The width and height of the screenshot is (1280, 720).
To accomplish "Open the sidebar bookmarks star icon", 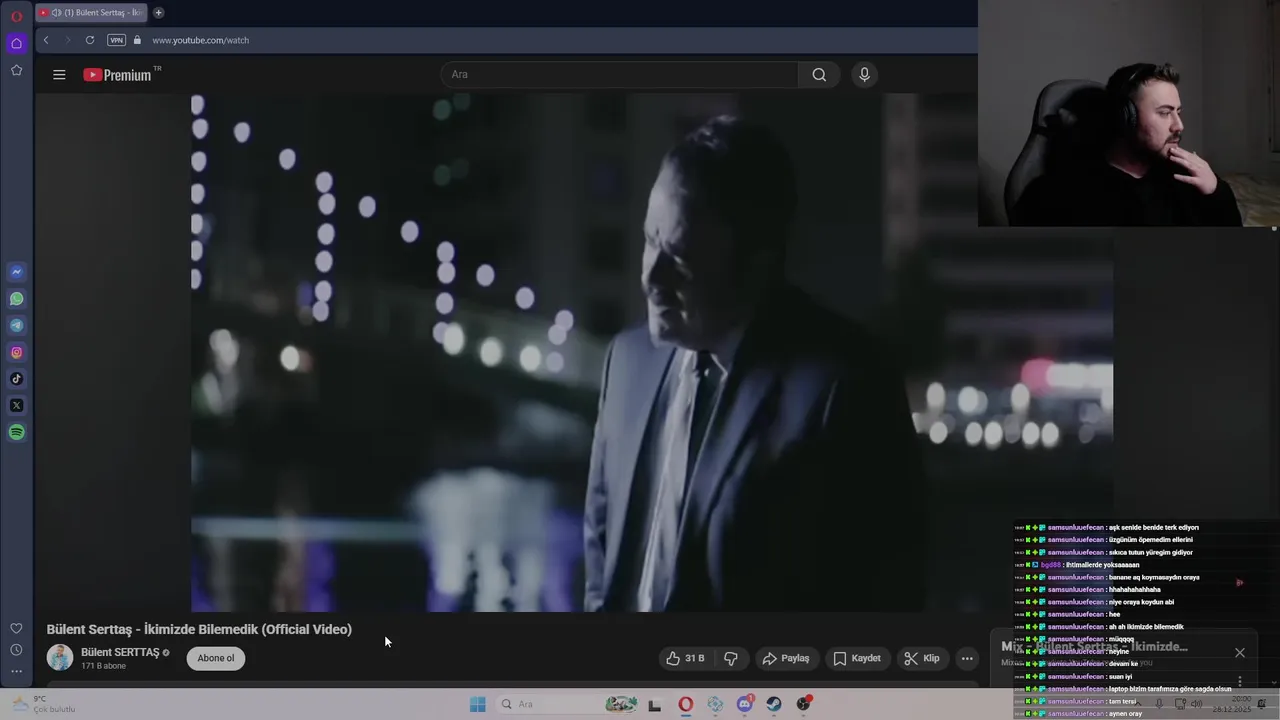I will click(16, 70).
